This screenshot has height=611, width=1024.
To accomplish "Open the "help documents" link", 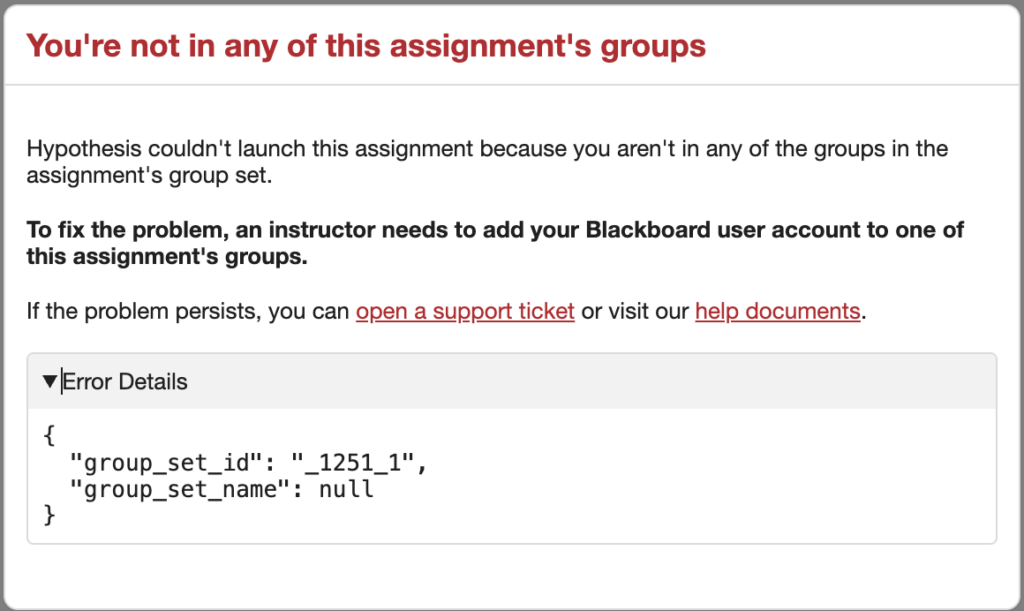I will coord(777,311).
